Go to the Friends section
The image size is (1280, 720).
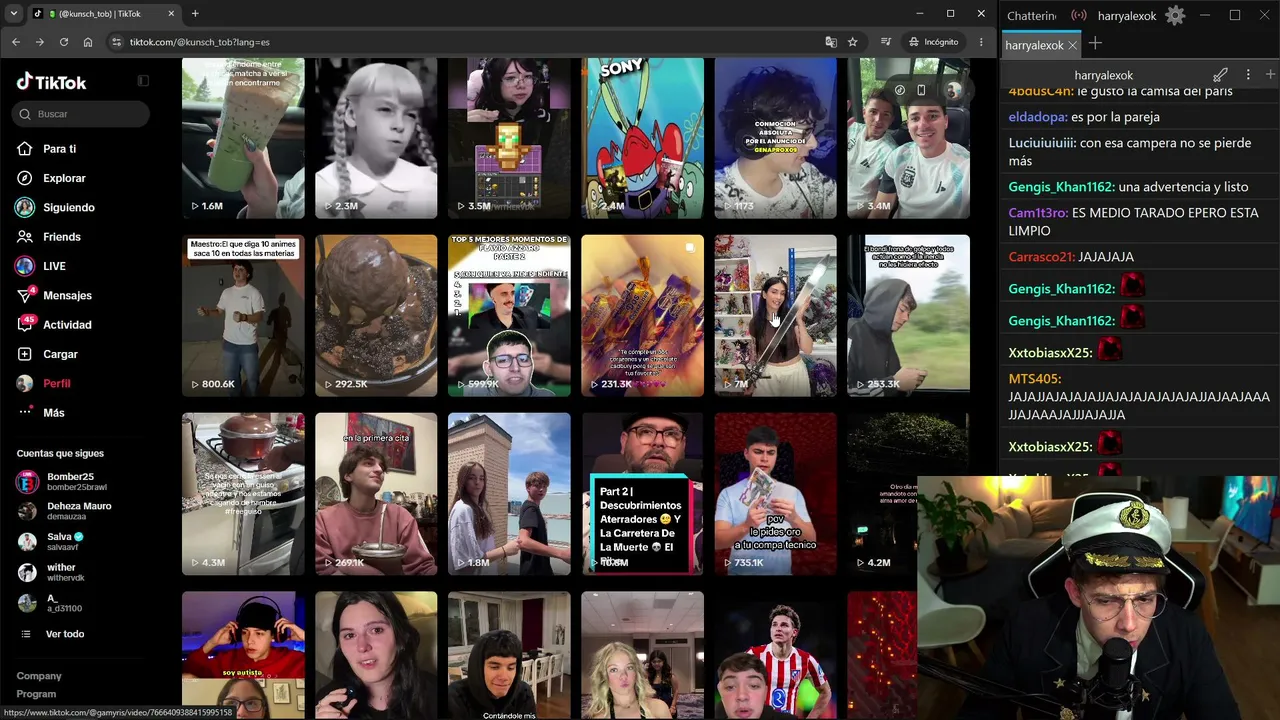coord(61,237)
